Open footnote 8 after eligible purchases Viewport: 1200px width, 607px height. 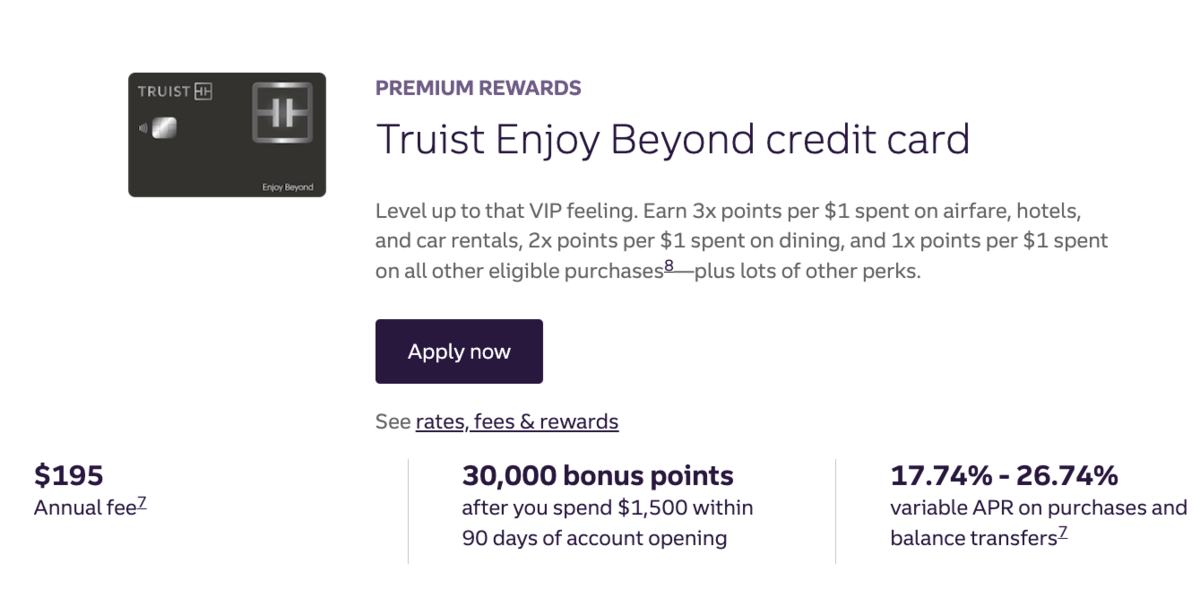click(670, 266)
